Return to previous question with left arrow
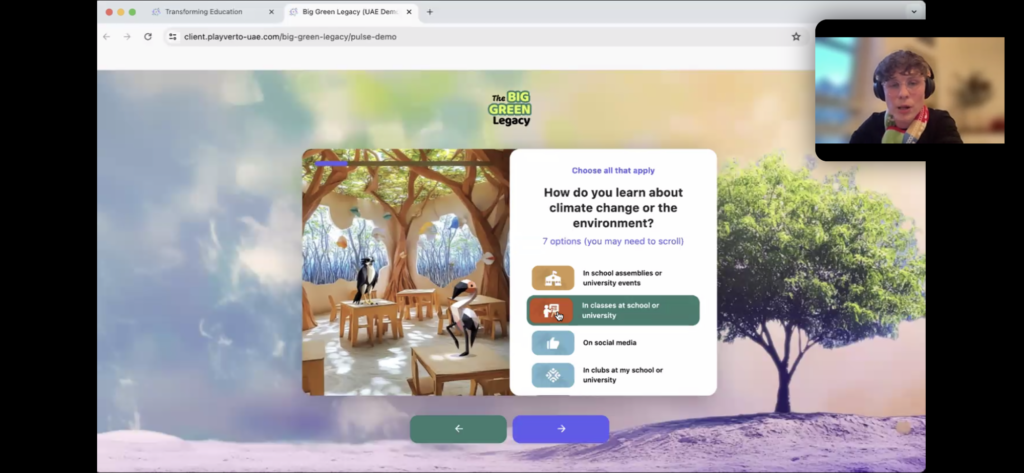Screen dimensions: 1024x473 point(458,429)
